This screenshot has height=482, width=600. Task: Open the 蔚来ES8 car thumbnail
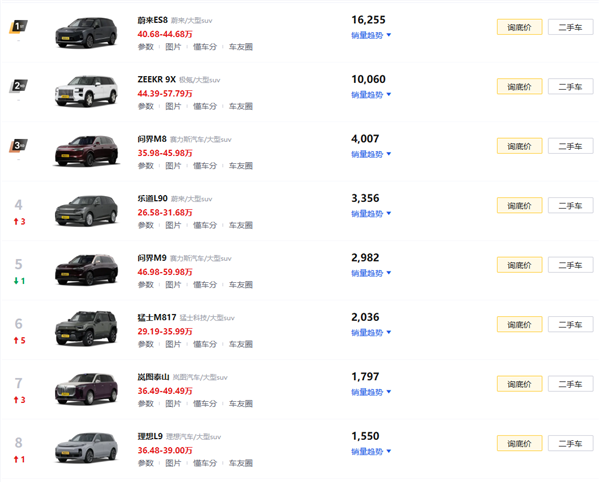(x=87, y=29)
